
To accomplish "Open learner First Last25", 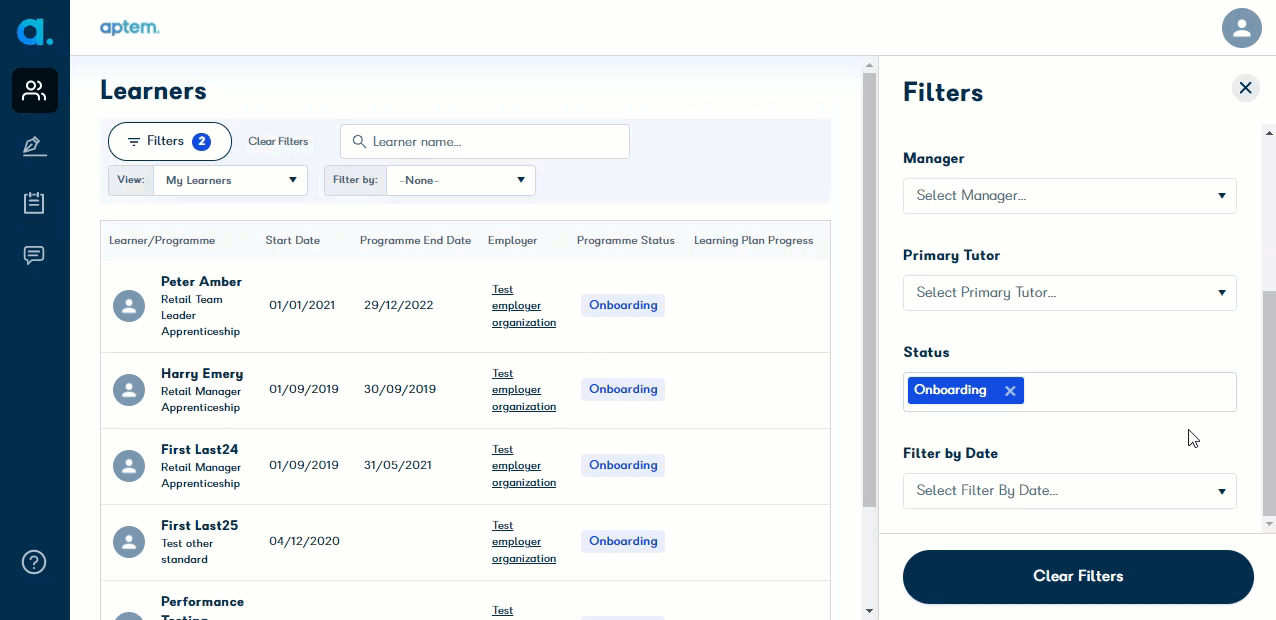I will (199, 526).
